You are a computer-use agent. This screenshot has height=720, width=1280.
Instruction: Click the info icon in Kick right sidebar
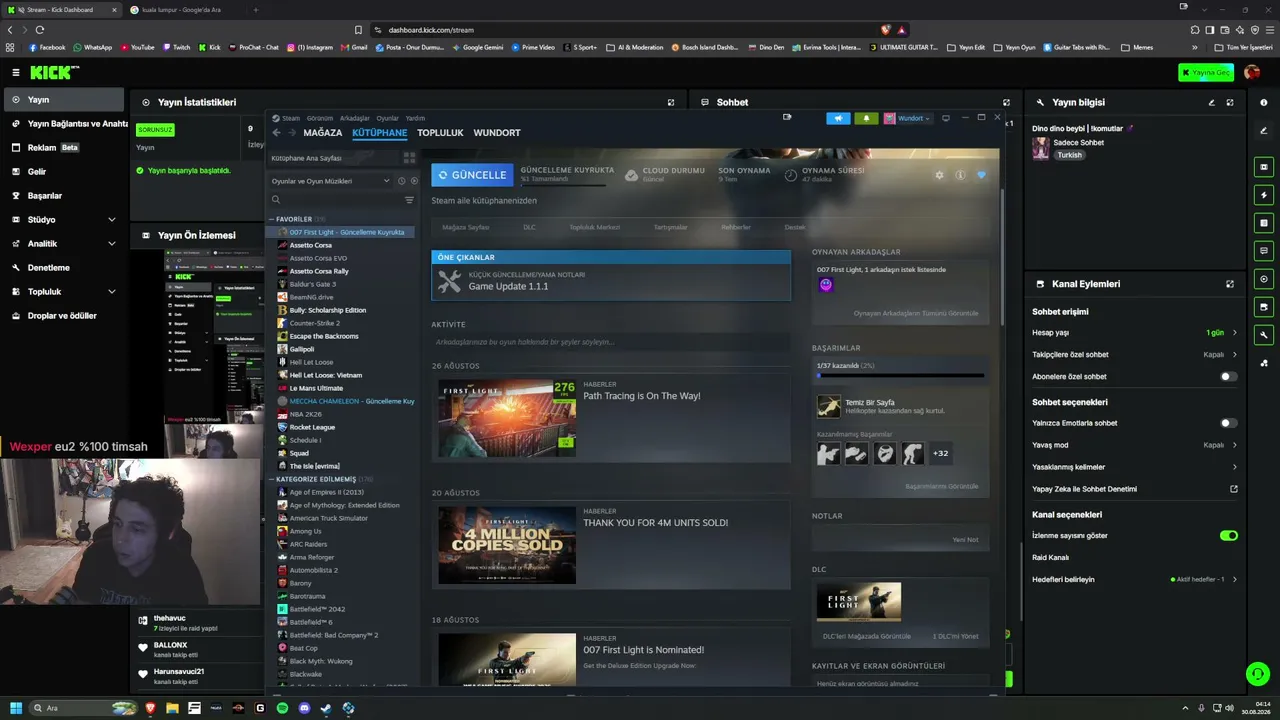tap(1264, 102)
